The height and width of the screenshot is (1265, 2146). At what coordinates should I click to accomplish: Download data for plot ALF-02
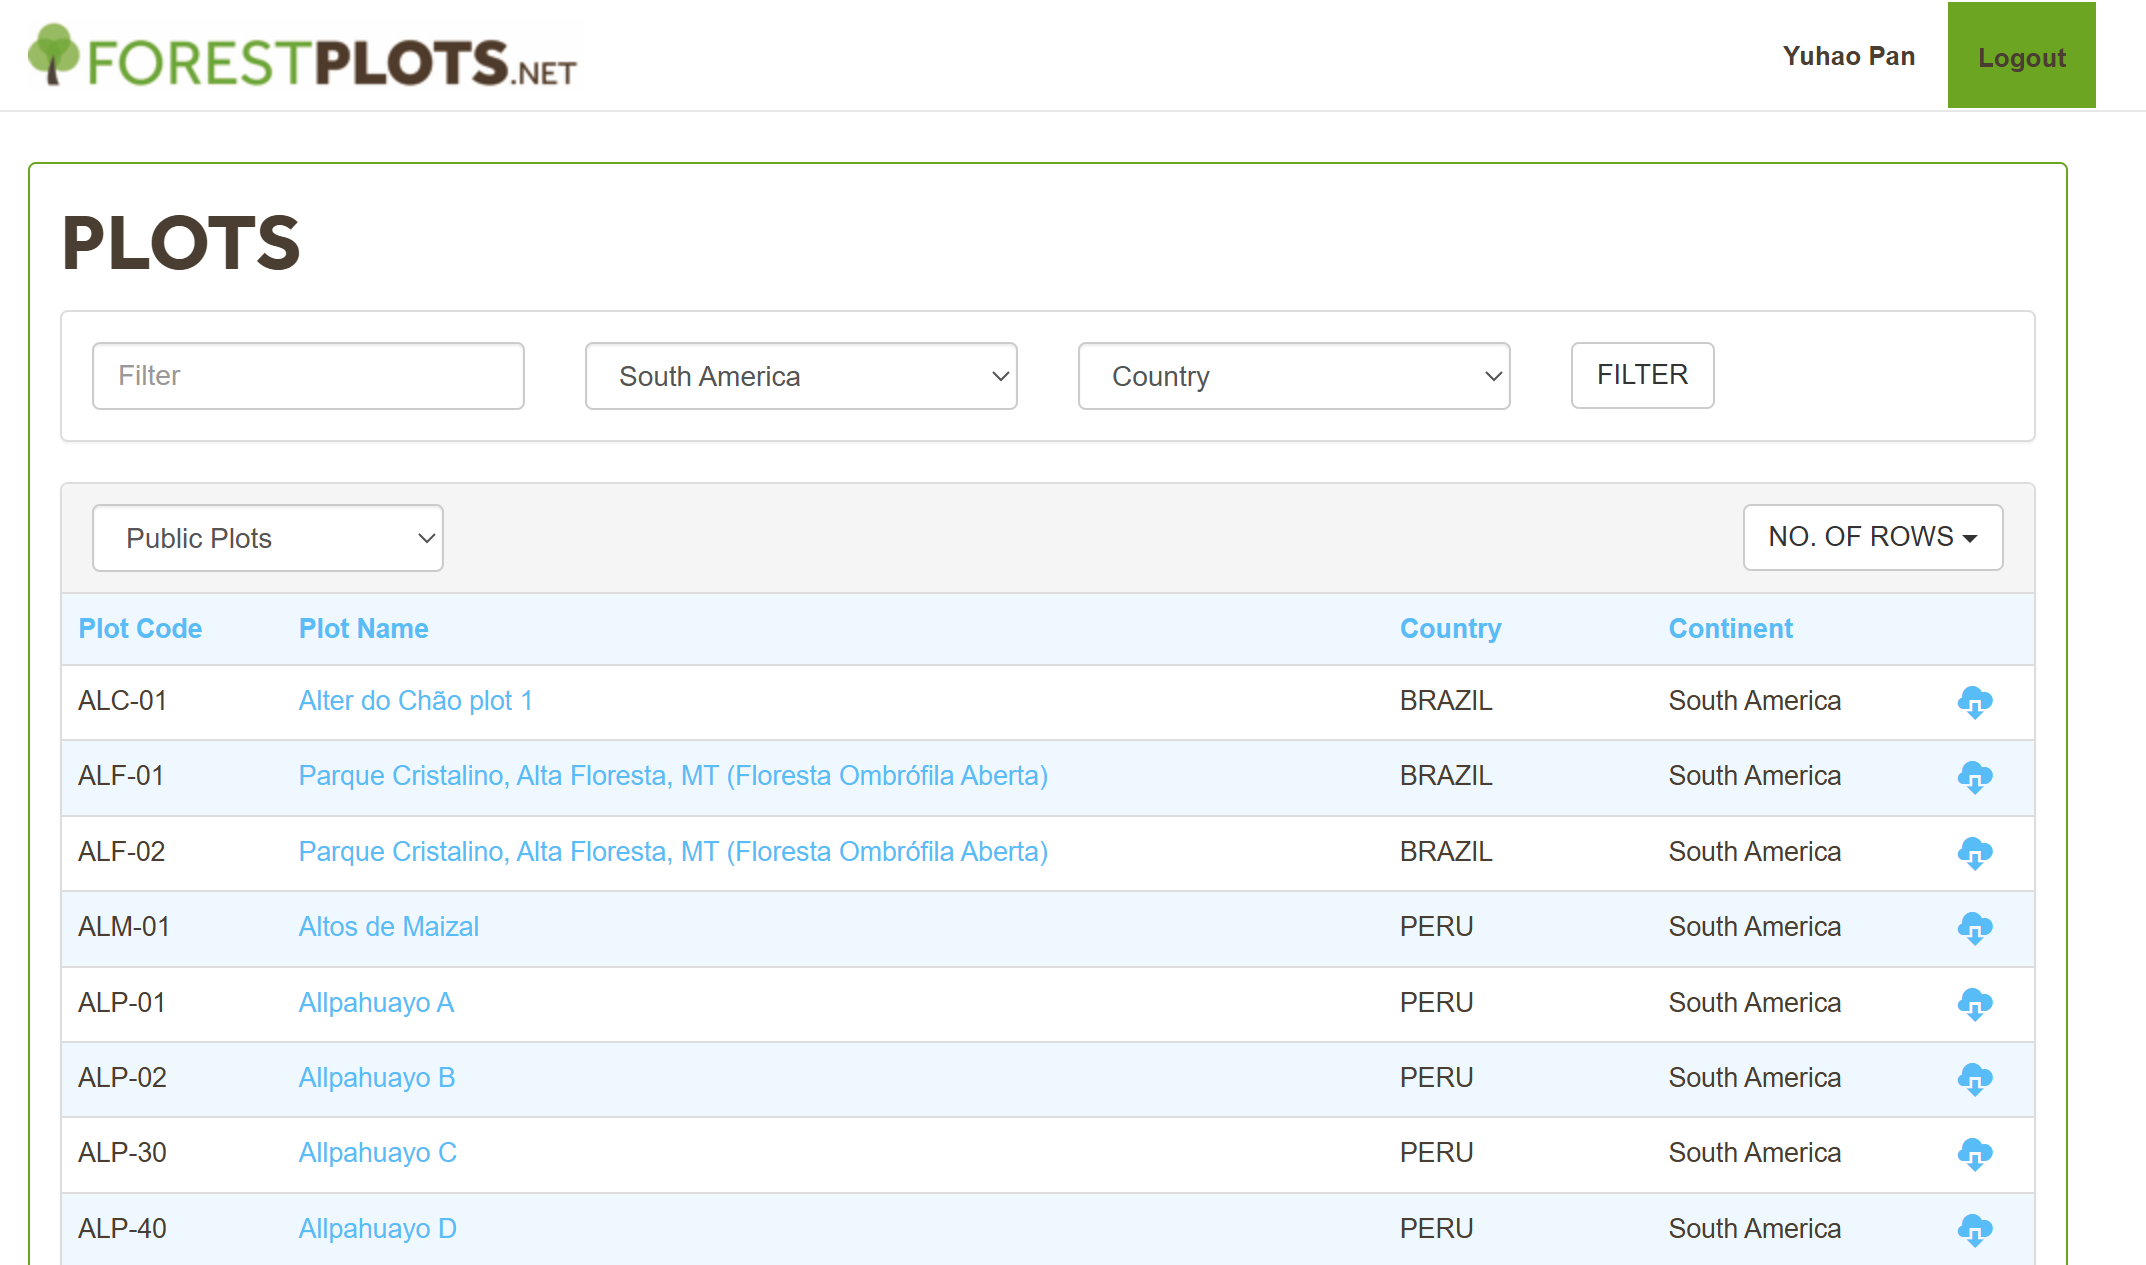tap(1975, 853)
